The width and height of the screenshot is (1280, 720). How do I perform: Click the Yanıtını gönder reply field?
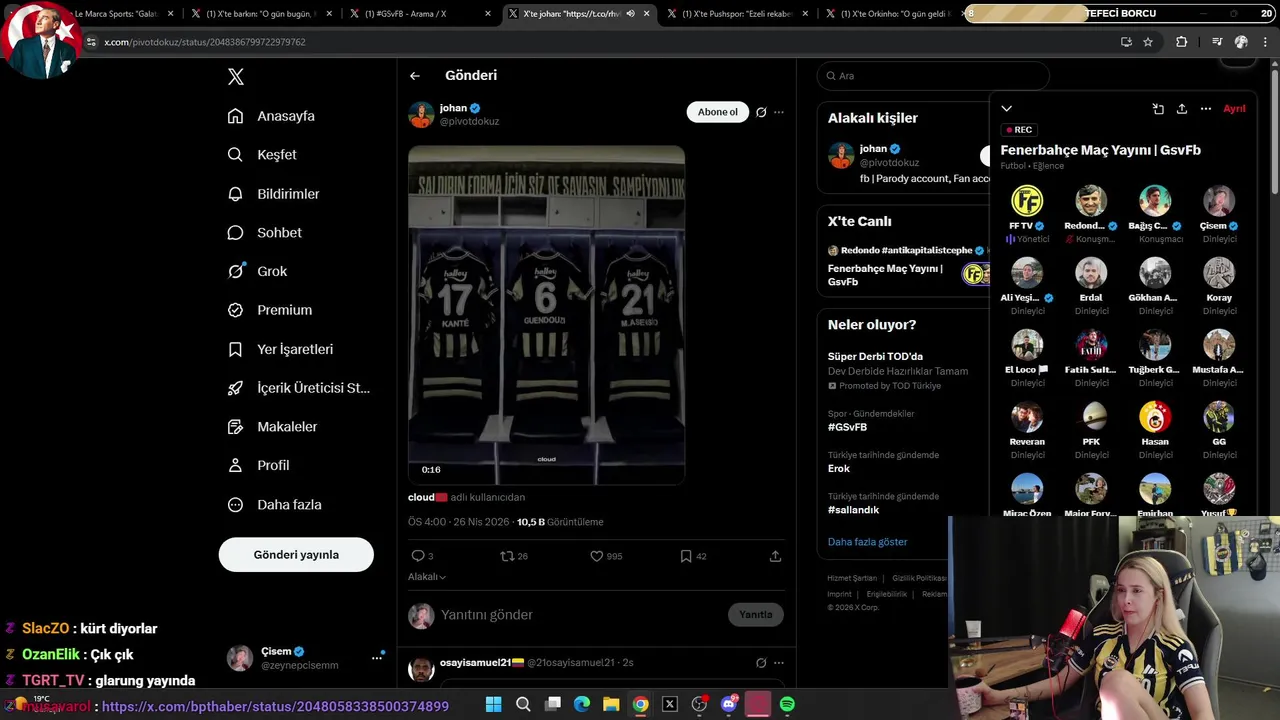[581, 615]
